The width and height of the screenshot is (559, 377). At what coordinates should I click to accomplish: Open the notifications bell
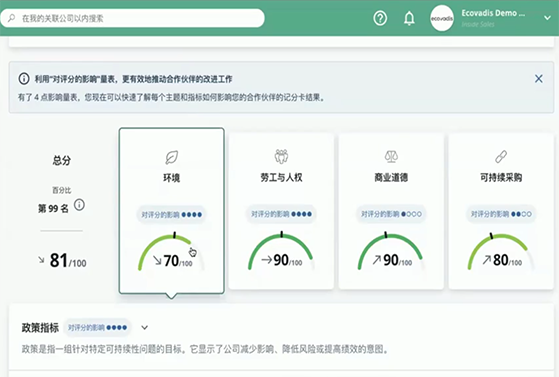[x=409, y=18]
